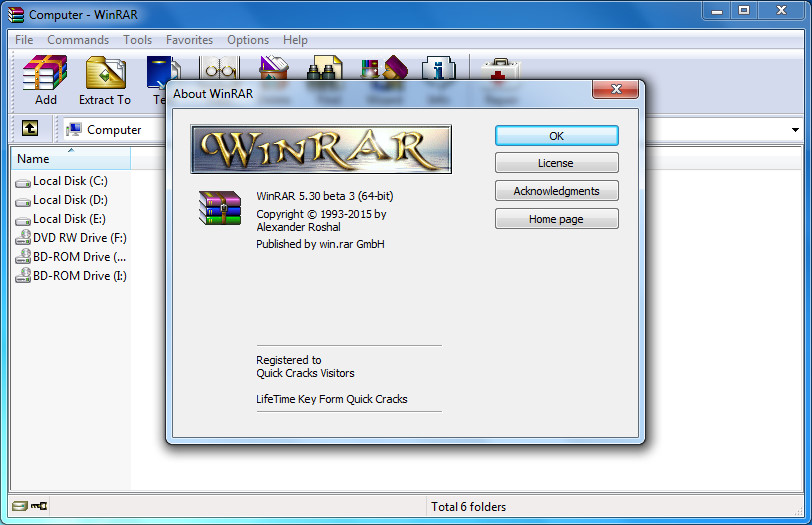This screenshot has width=812, height=525.
Task: Click the version text WinRAR 5.30 beta 3
Action: (x=325, y=196)
